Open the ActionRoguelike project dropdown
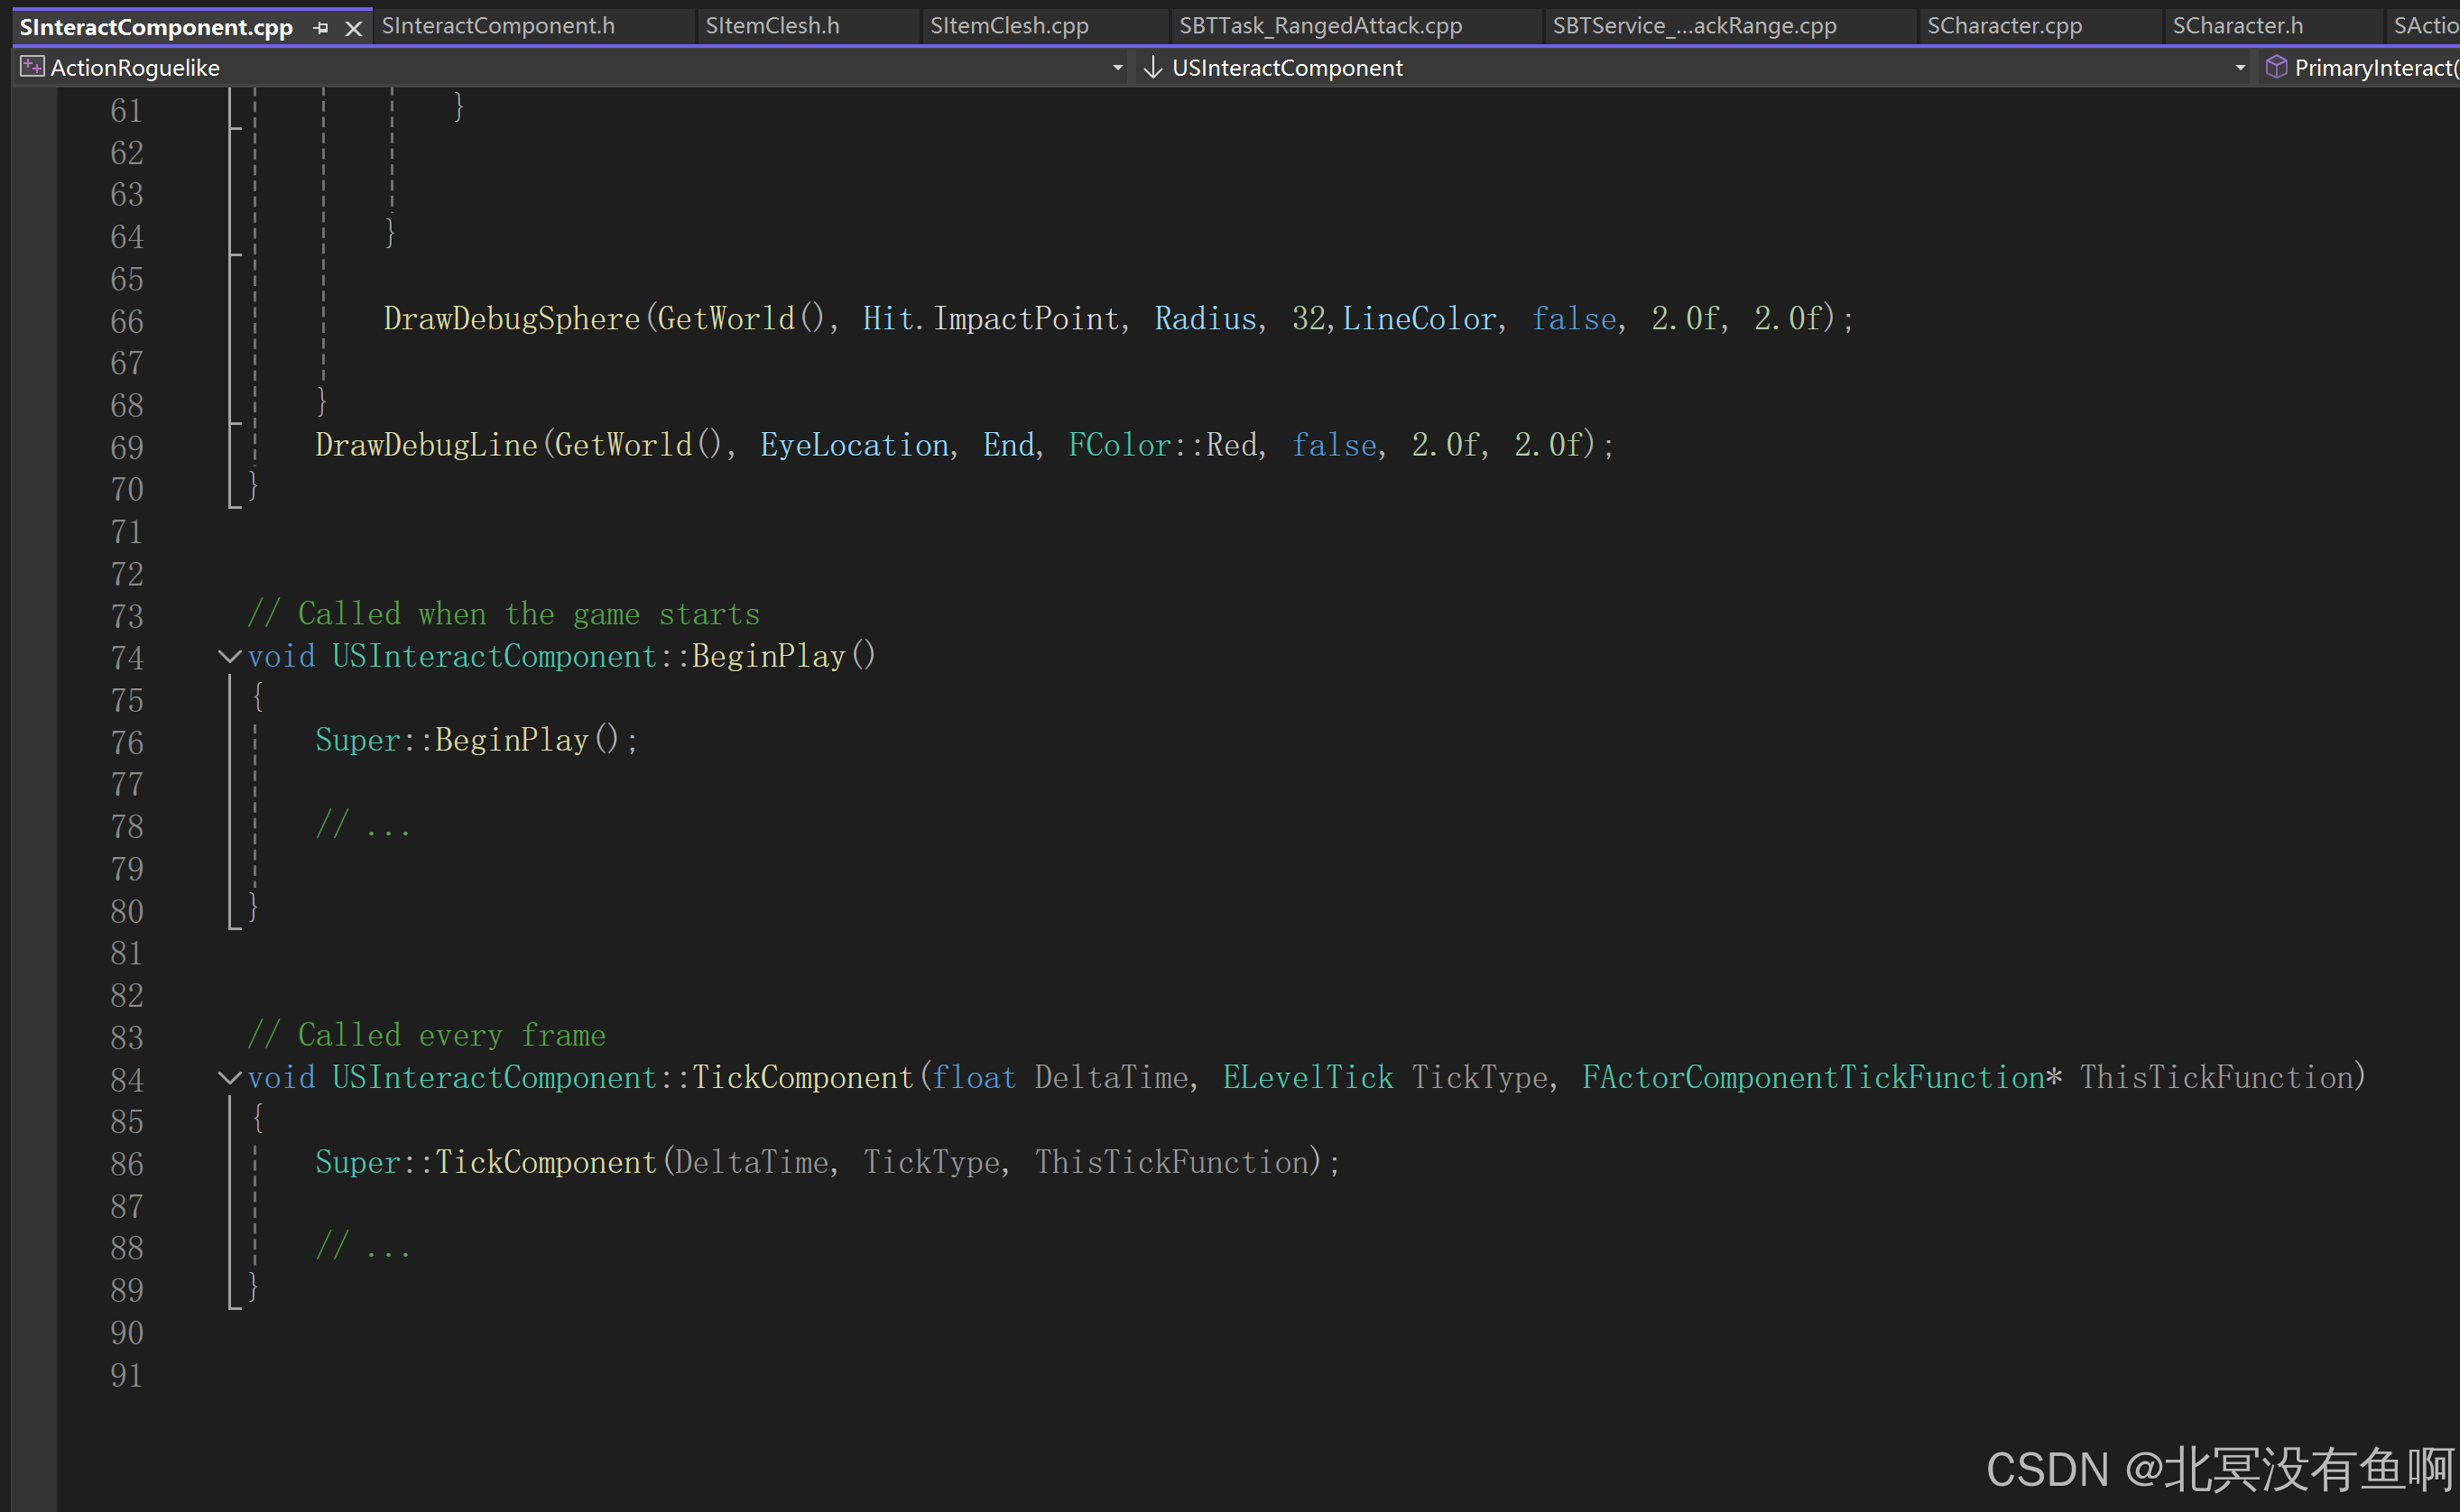 pos(1117,67)
